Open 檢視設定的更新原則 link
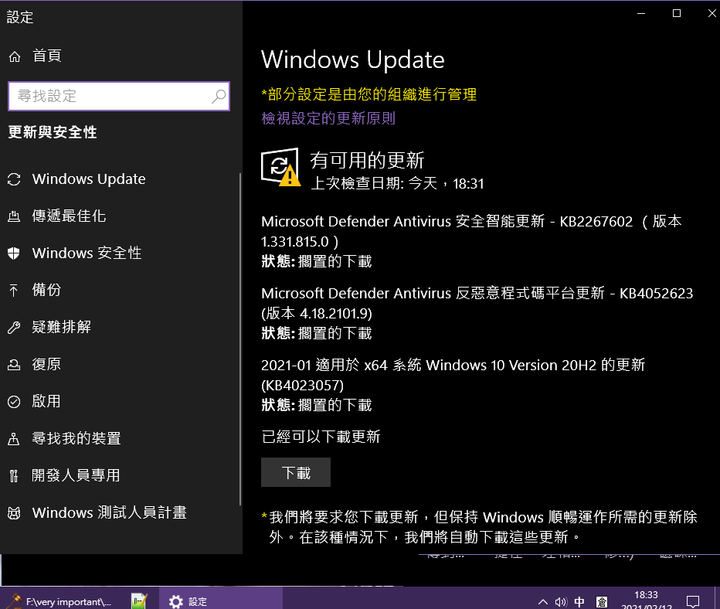The height and width of the screenshot is (609, 720). (x=328, y=118)
